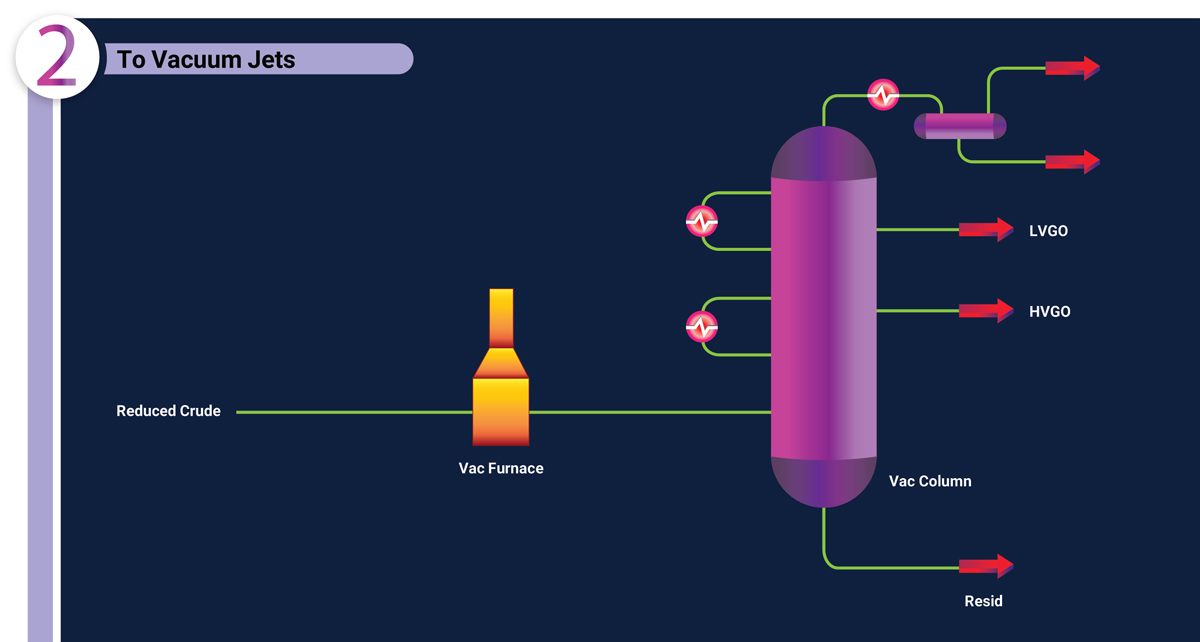Click the red LVGO outlet arrow
Screen dimensions: 1200x642
[x=985, y=229]
